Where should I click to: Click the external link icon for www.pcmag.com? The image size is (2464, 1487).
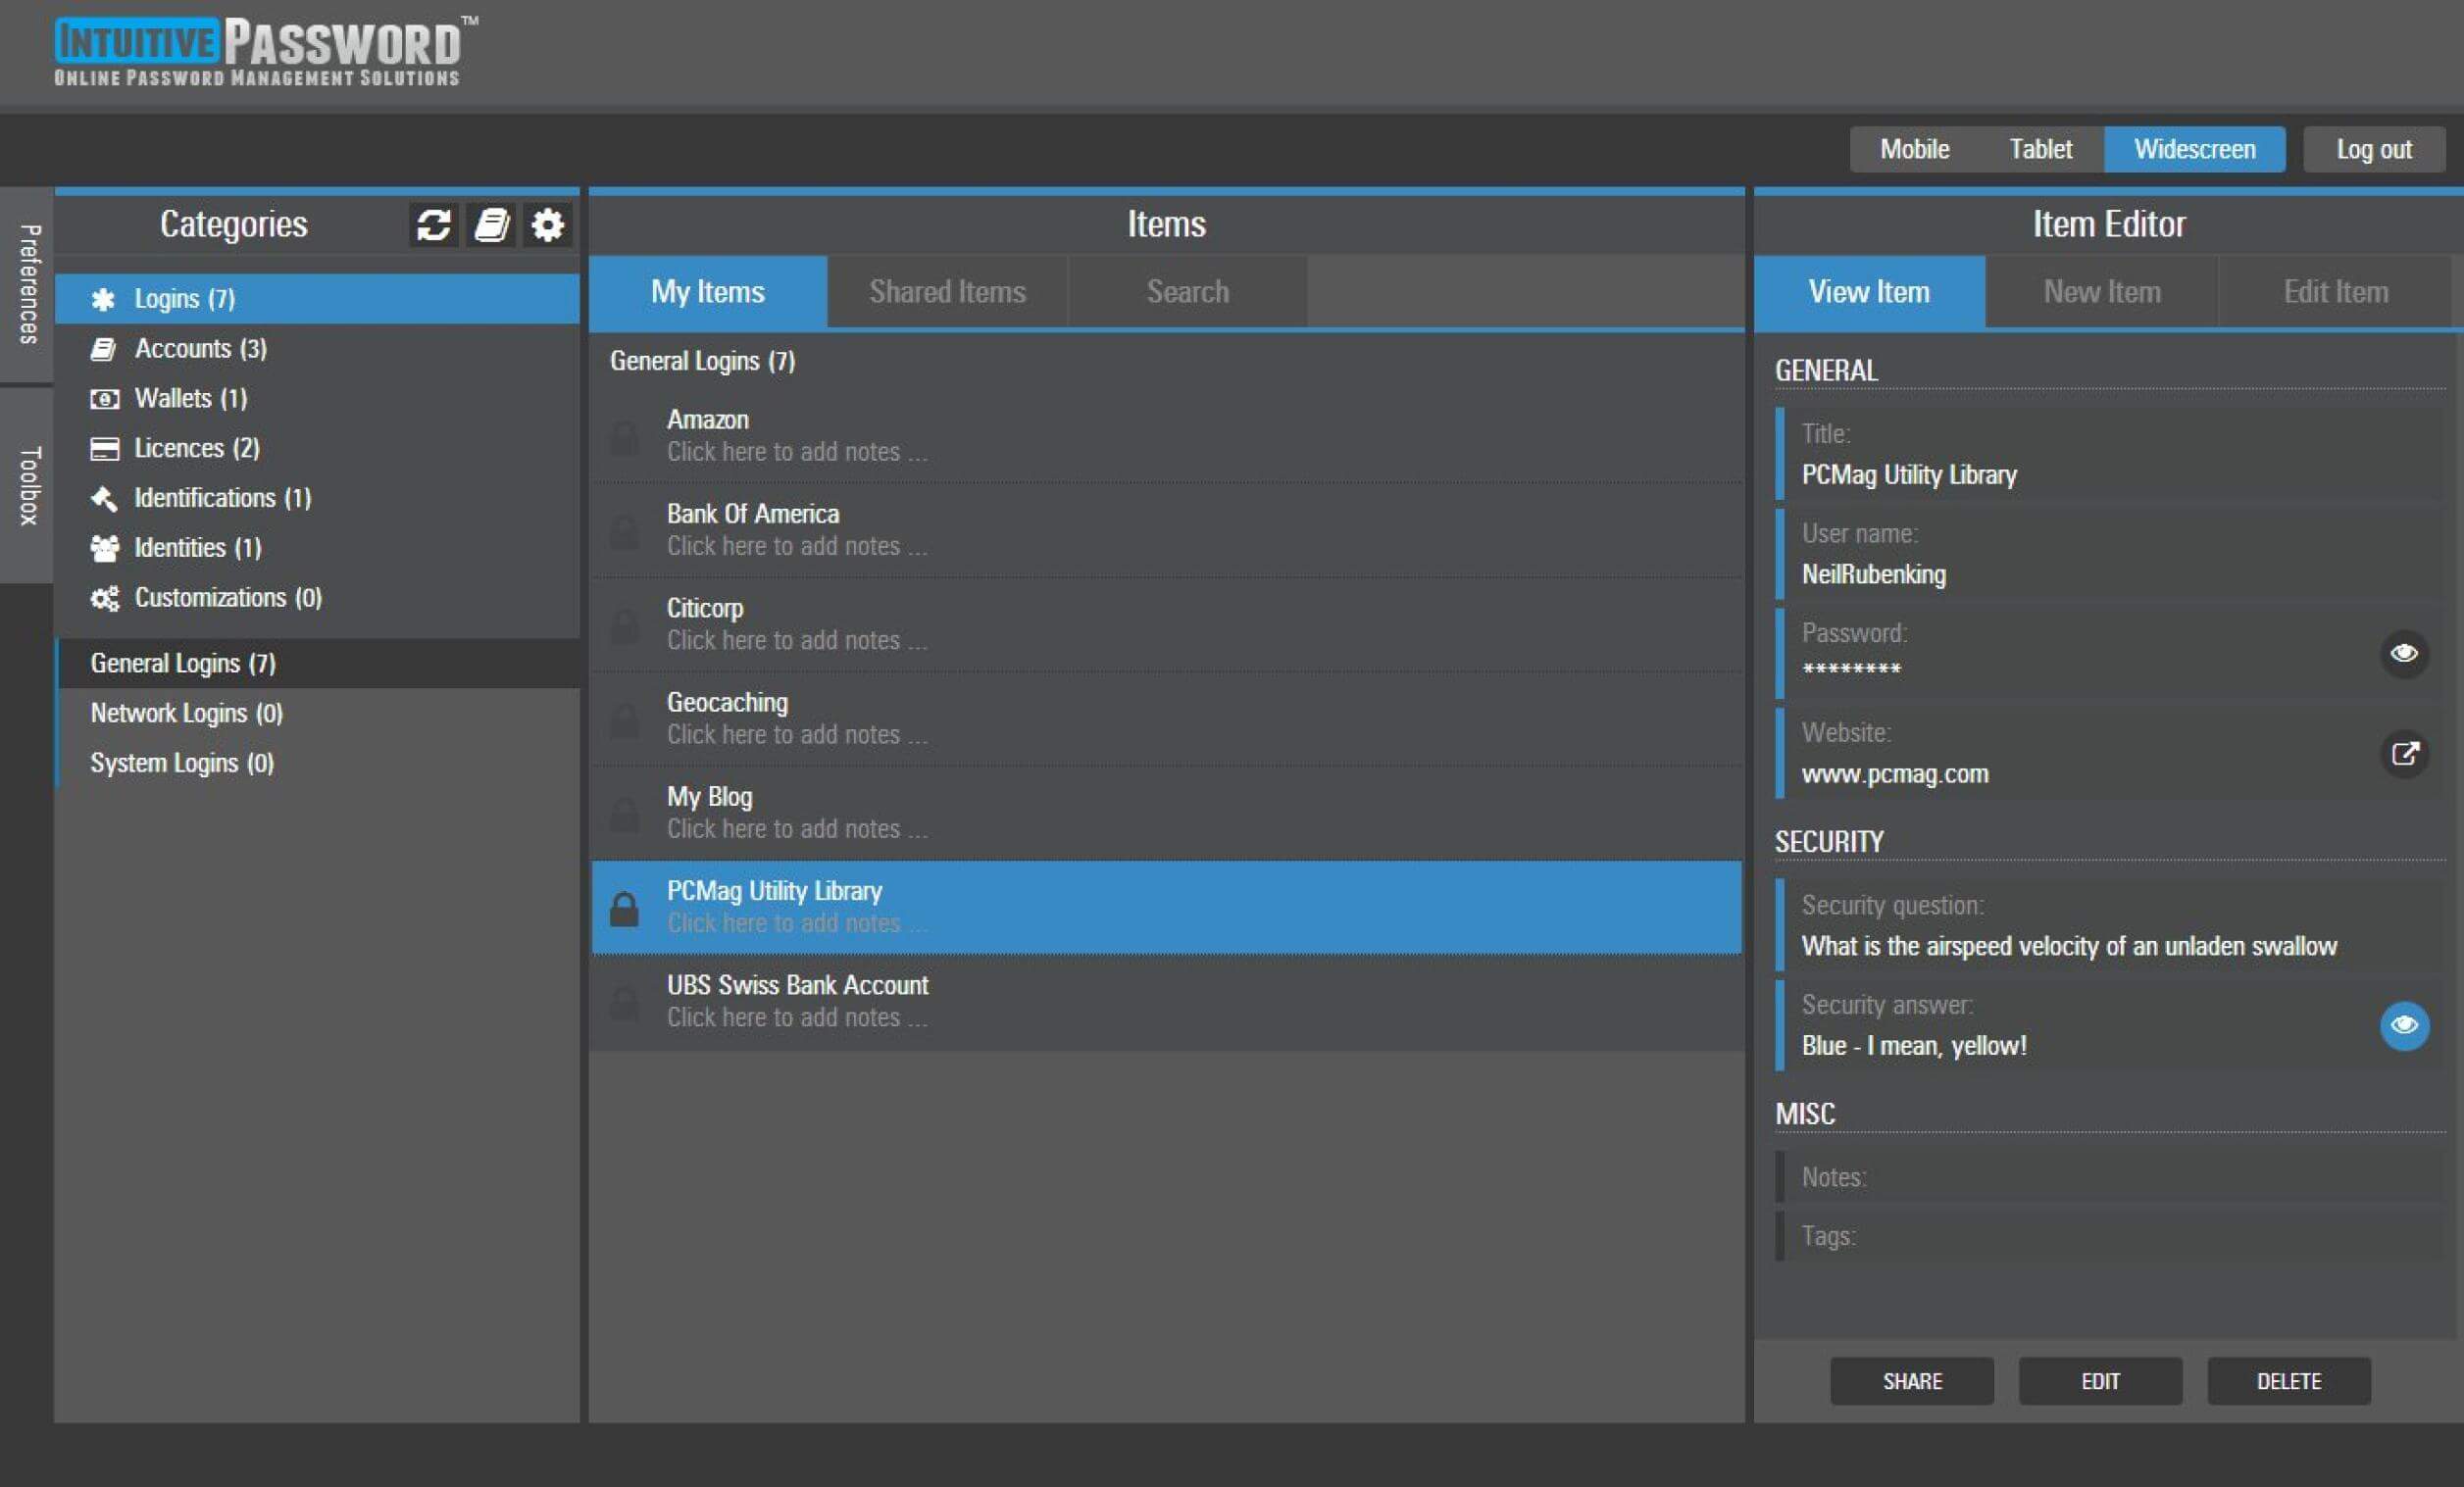tap(2402, 753)
